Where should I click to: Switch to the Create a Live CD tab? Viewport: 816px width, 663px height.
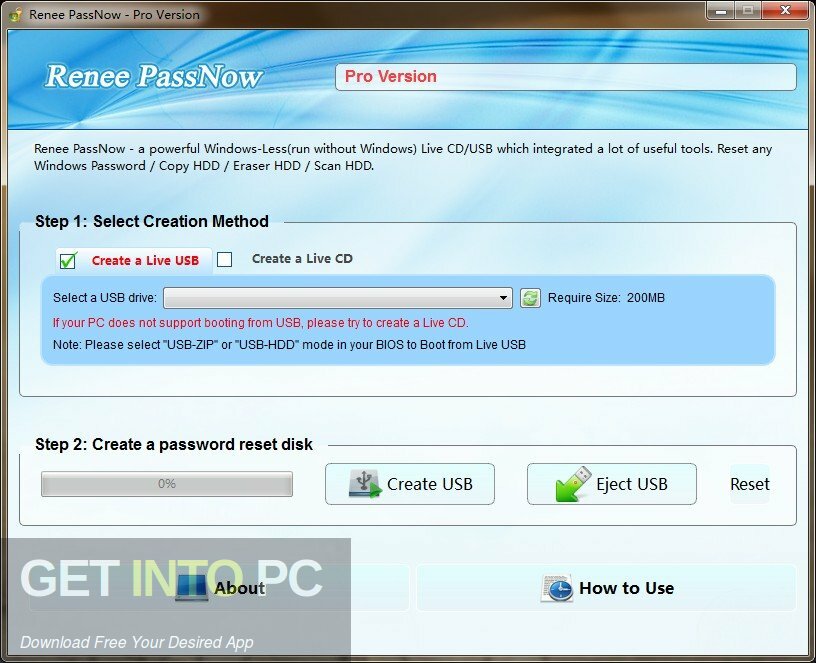(x=302, y=259)
